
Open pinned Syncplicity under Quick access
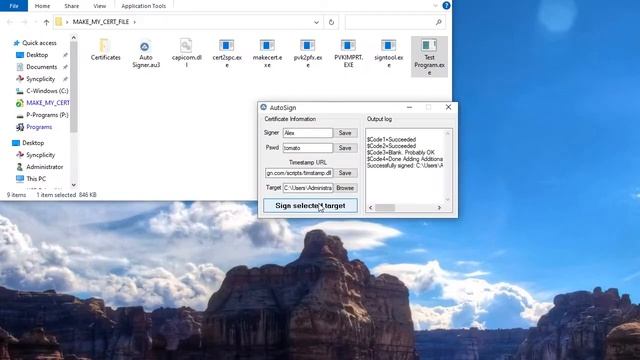coord(40,79)
